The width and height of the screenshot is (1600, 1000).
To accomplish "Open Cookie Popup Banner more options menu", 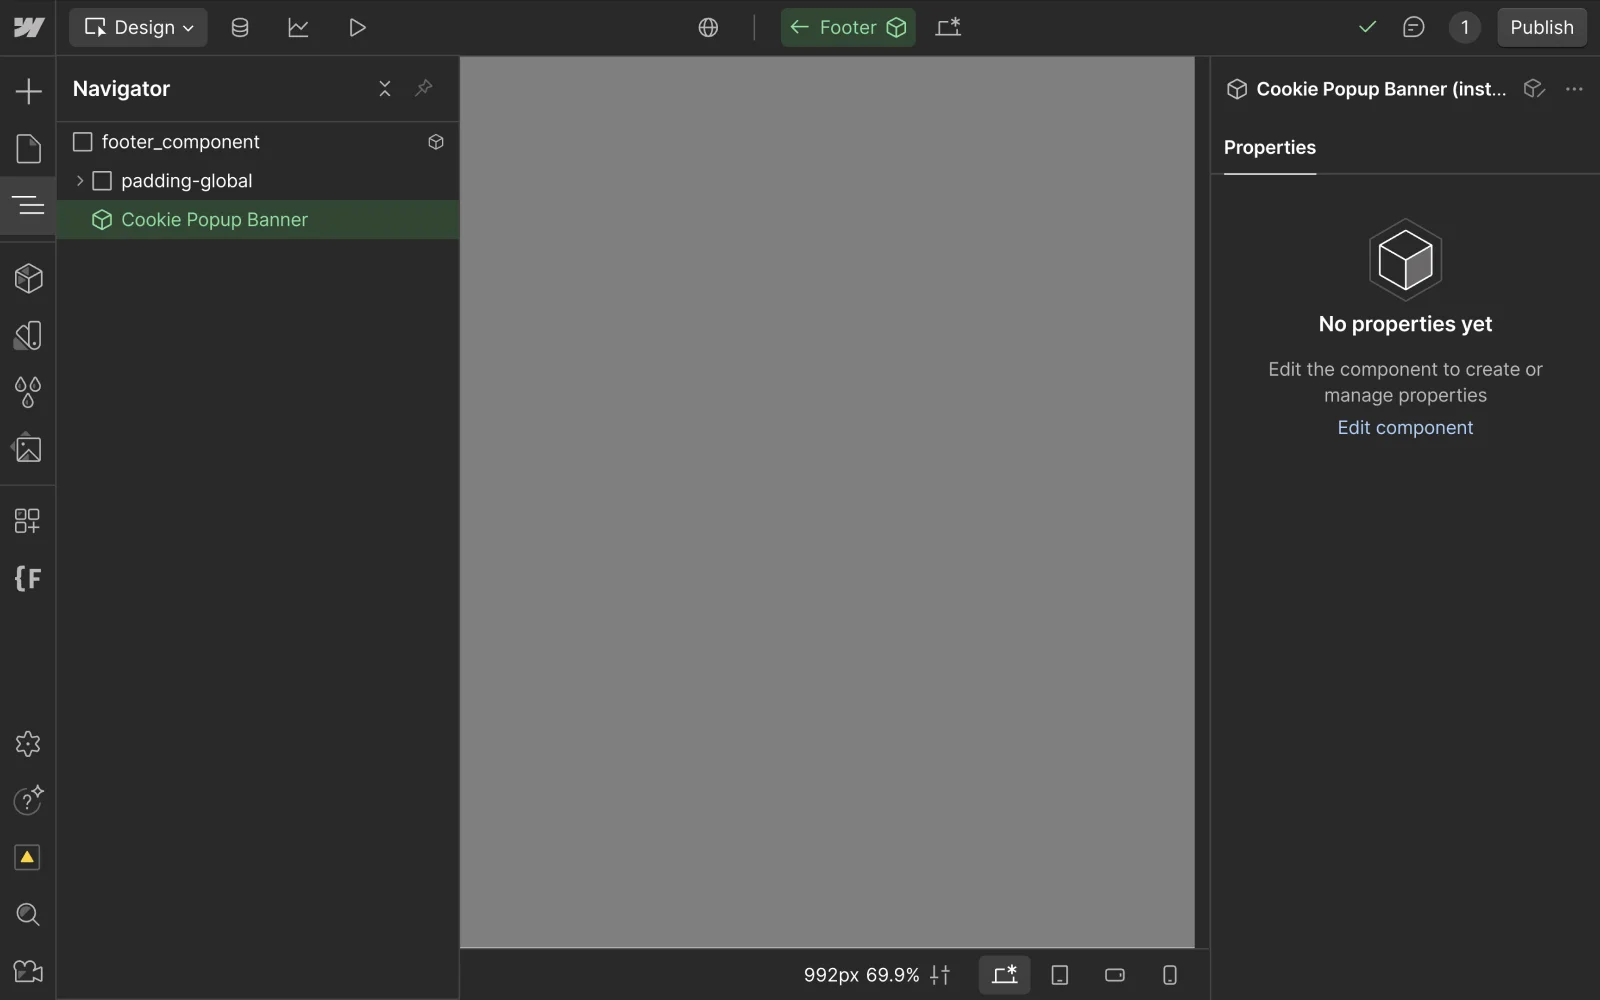I will point(1574,89).
